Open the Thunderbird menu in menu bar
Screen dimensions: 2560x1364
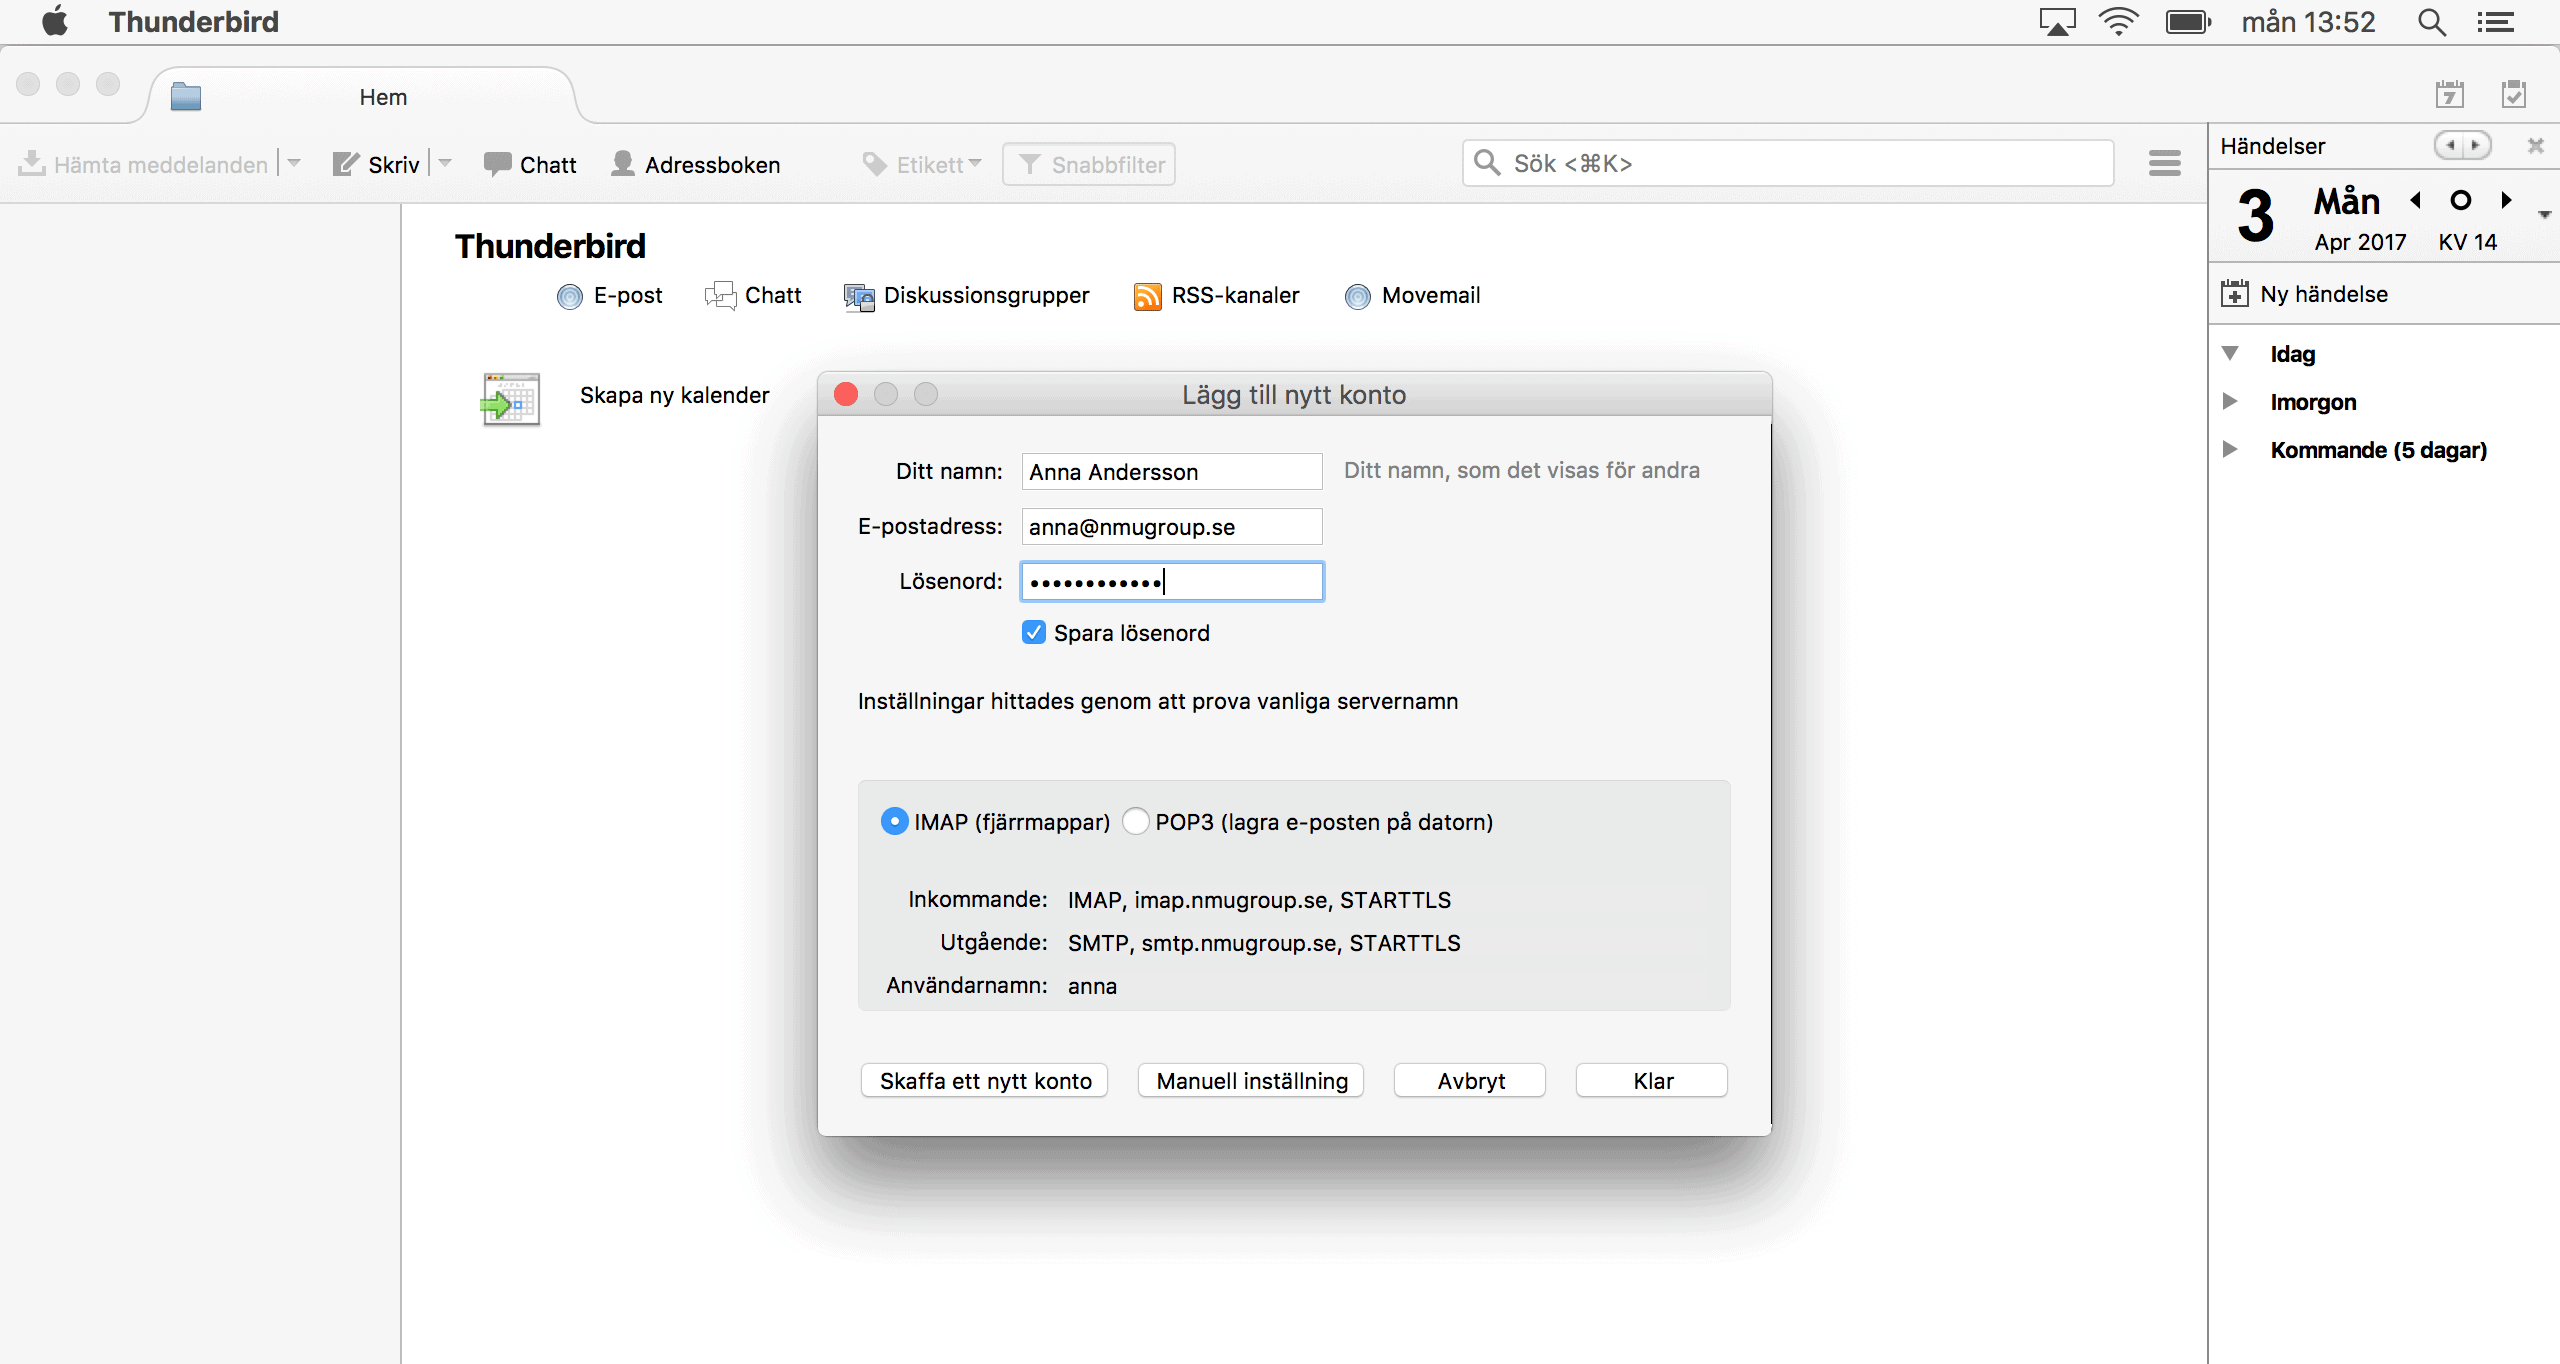pos(194,21)
